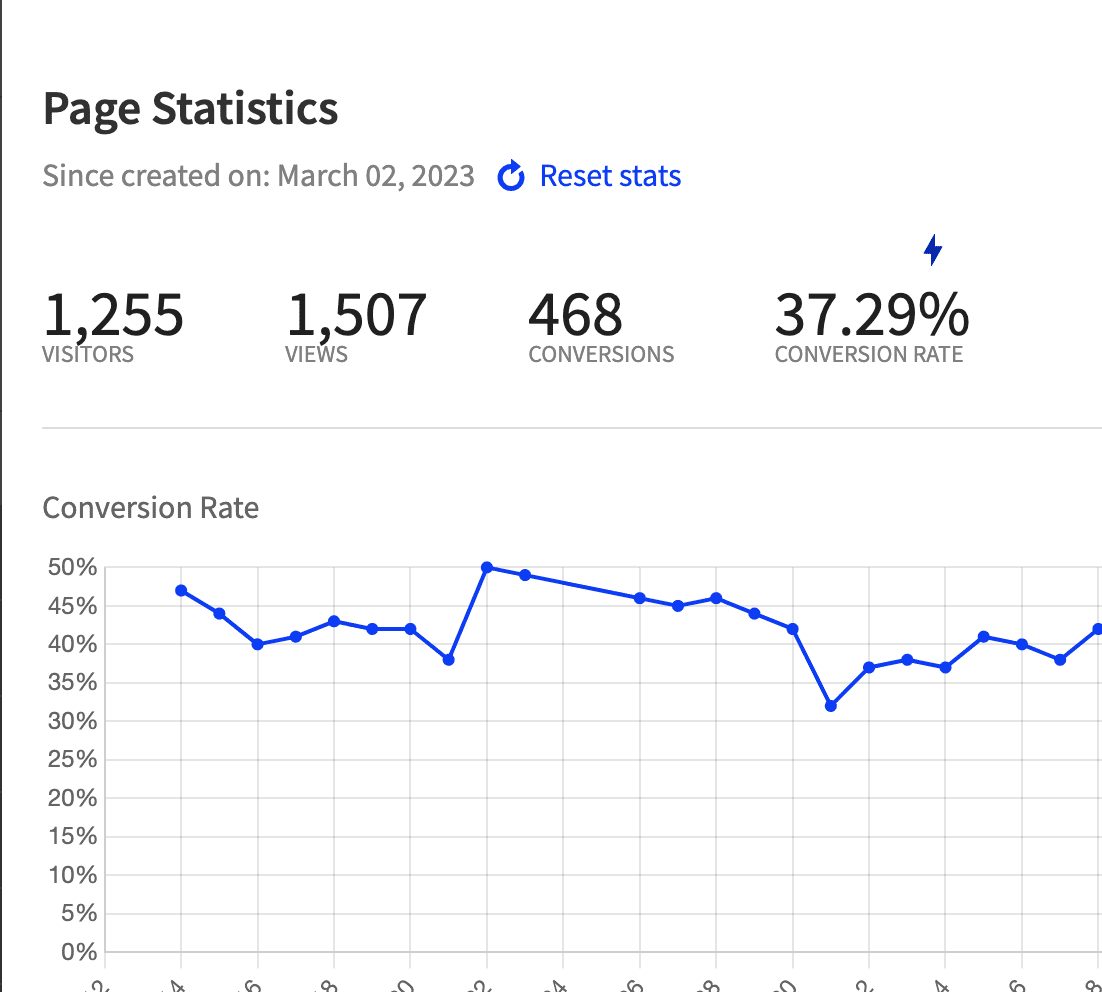Click the 10% y-axis label

click(x=72, y=875)
